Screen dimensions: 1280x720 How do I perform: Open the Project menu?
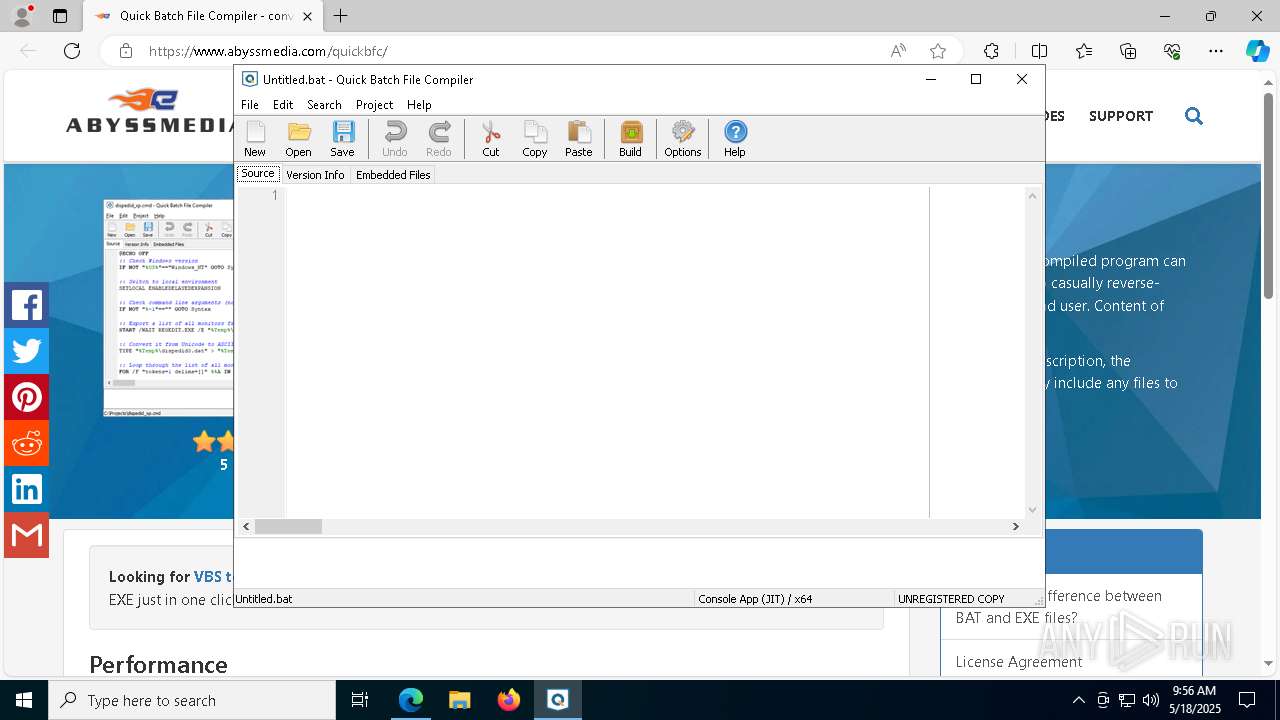(x=374, y=104)
